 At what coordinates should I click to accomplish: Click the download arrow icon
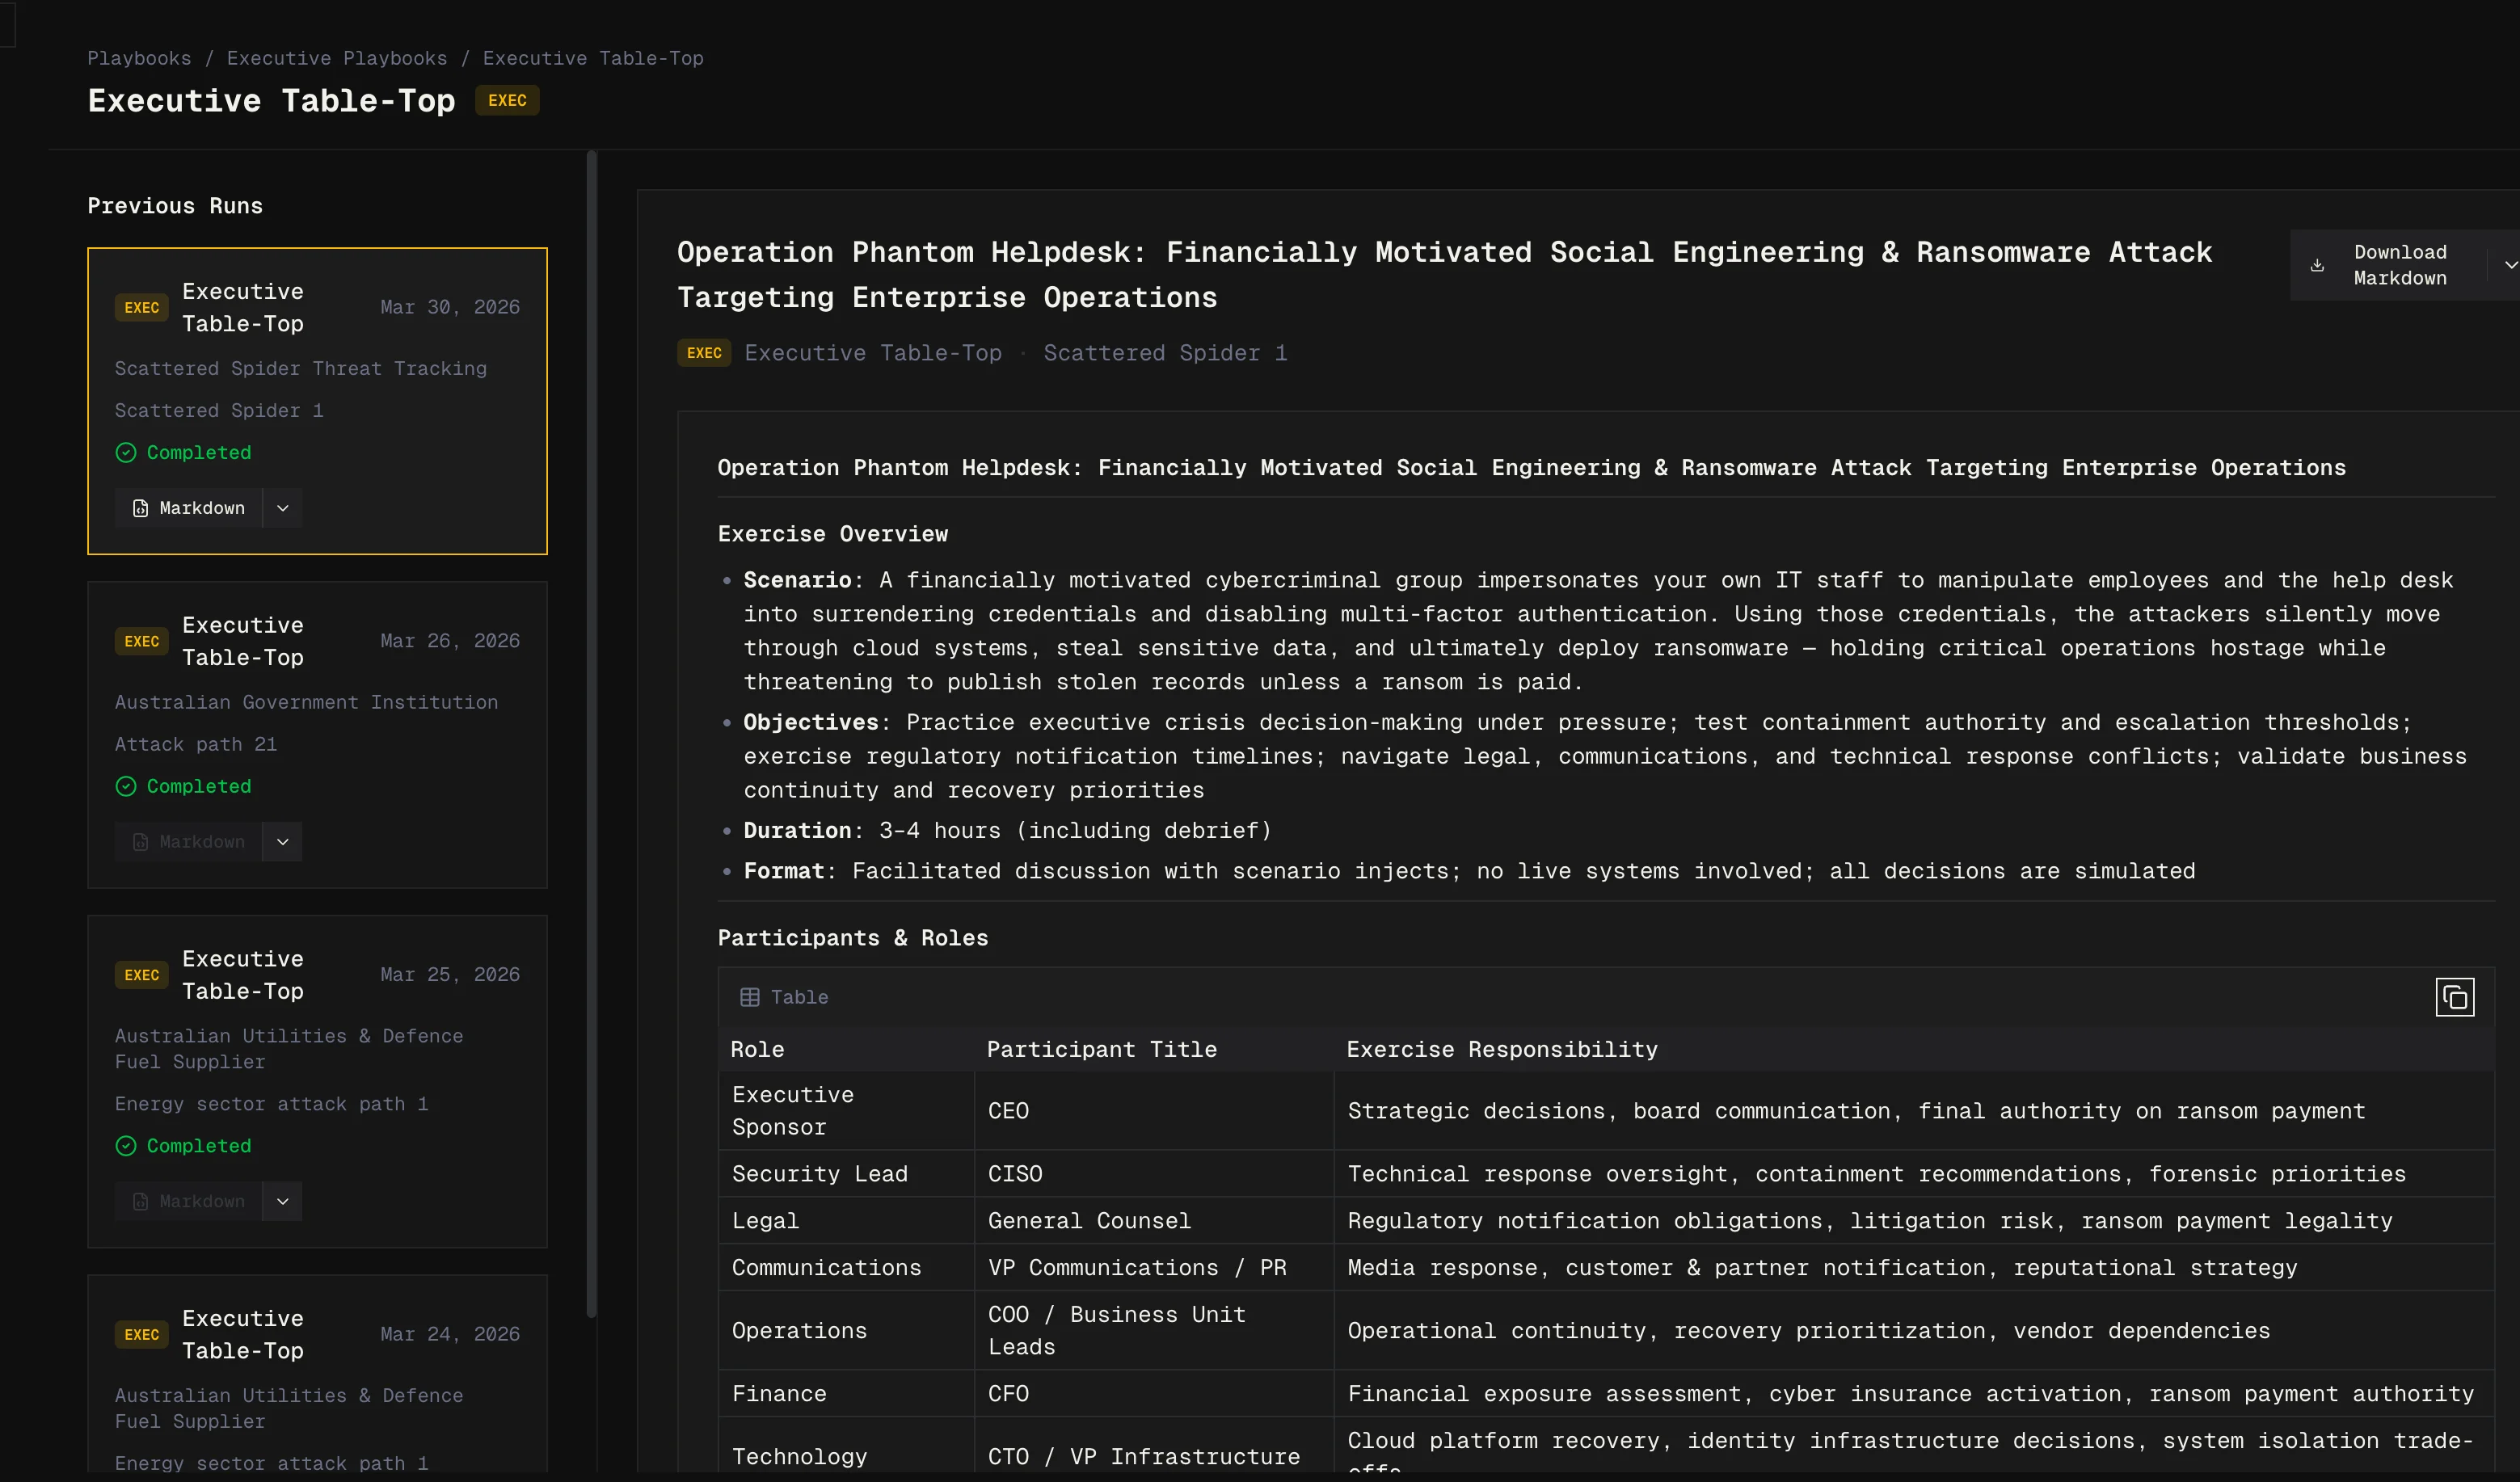click(x=2316, y=265)
